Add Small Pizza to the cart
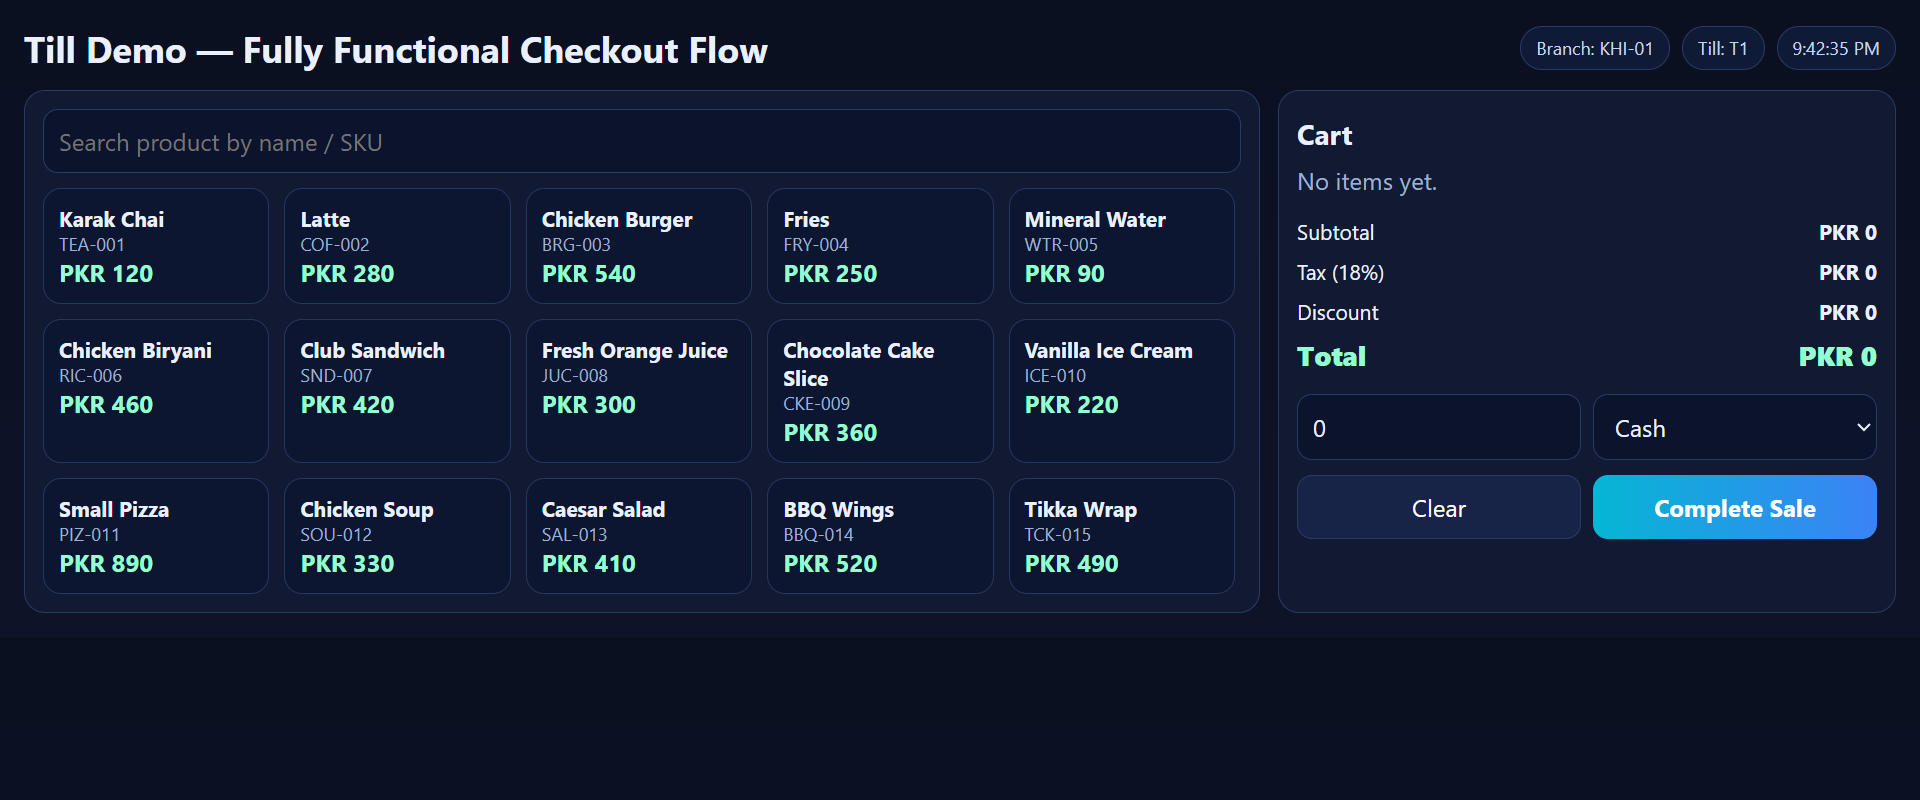Screen dimensions: 1920x800 point(156,536)
